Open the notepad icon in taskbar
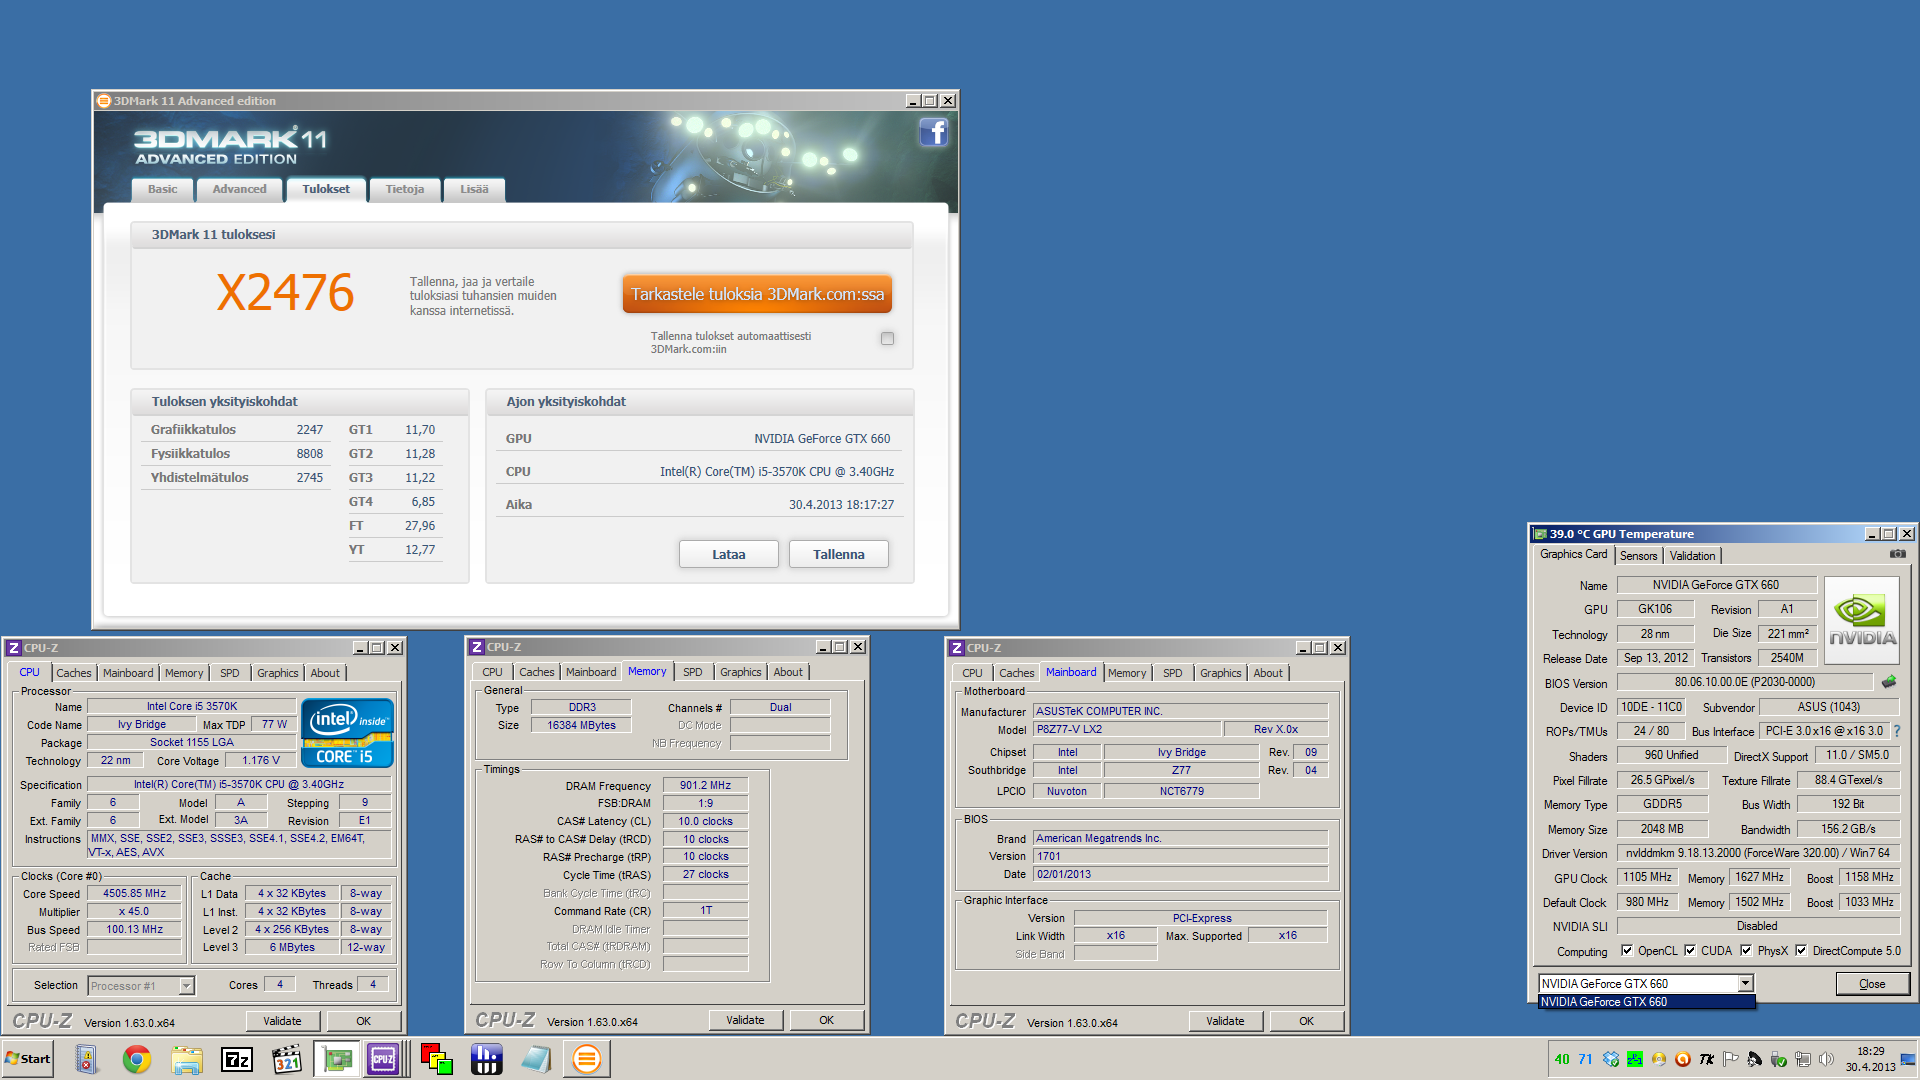This screenshot has height=1080, width=1920. point(537,1059)
